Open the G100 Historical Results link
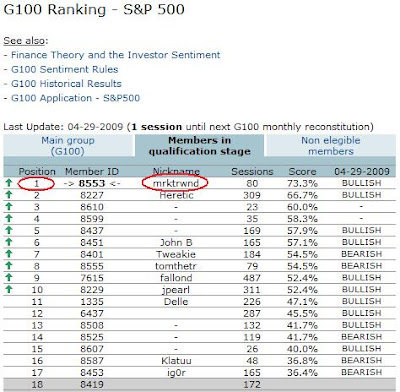400x392 pixels. pos(66,84)
